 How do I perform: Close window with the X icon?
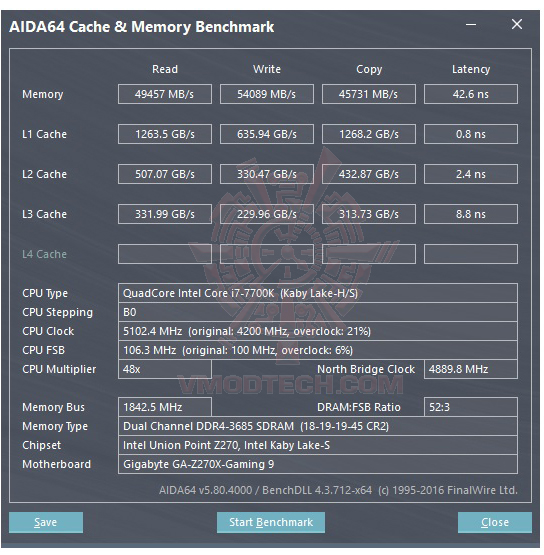pyautogui.click(x=517, y=24)
